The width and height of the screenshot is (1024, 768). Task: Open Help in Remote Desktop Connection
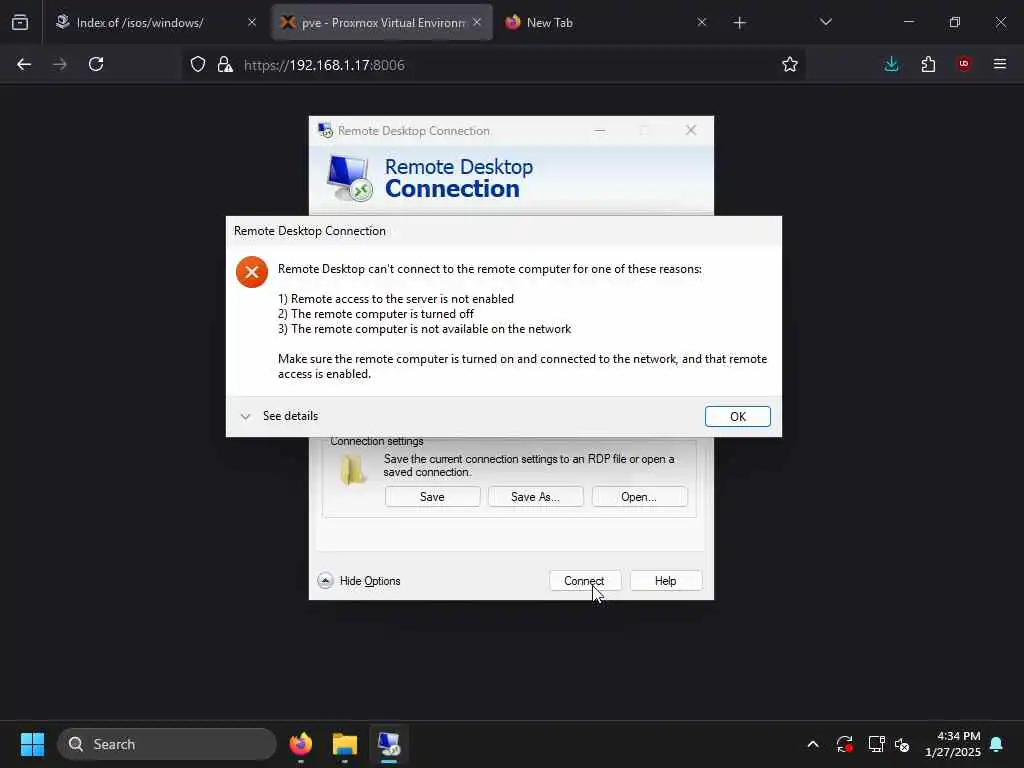pos(665,581)
